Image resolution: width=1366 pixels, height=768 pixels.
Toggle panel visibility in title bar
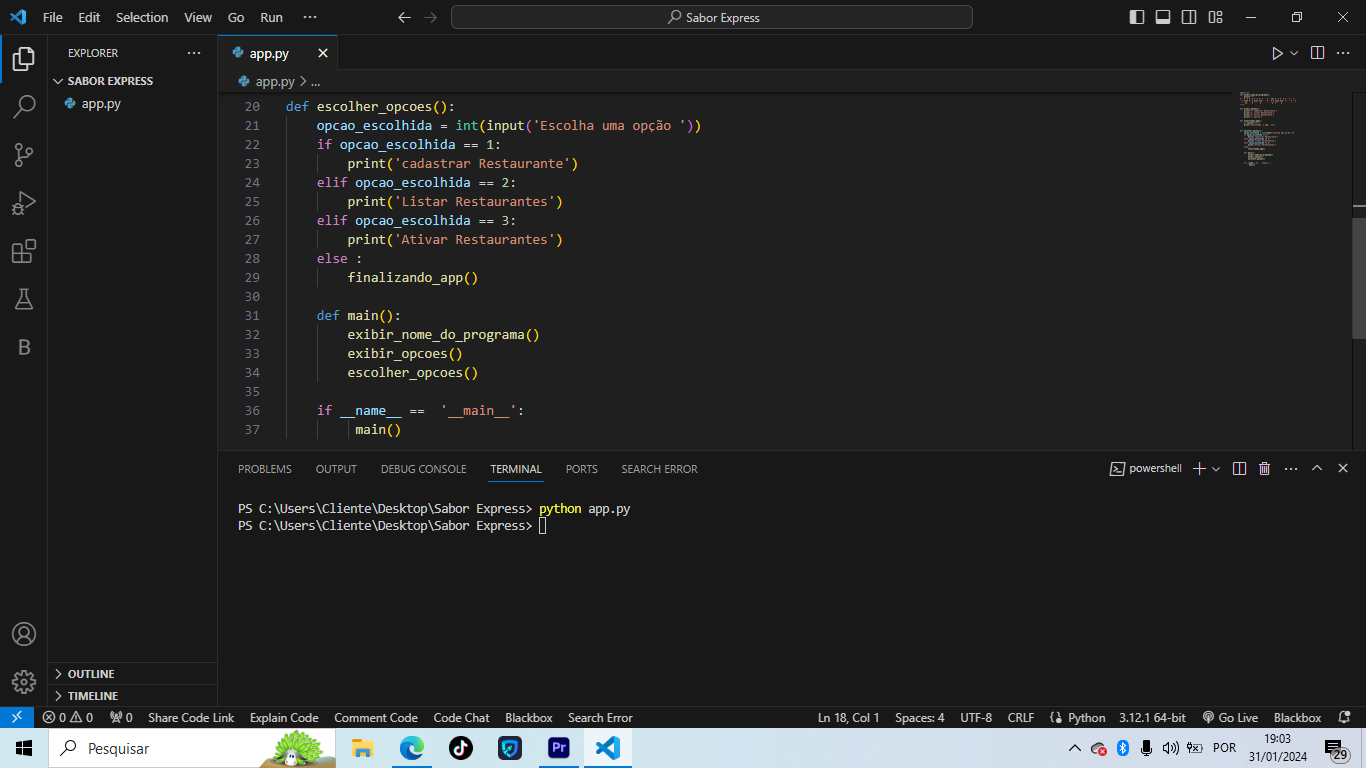tap(1163, 17)
